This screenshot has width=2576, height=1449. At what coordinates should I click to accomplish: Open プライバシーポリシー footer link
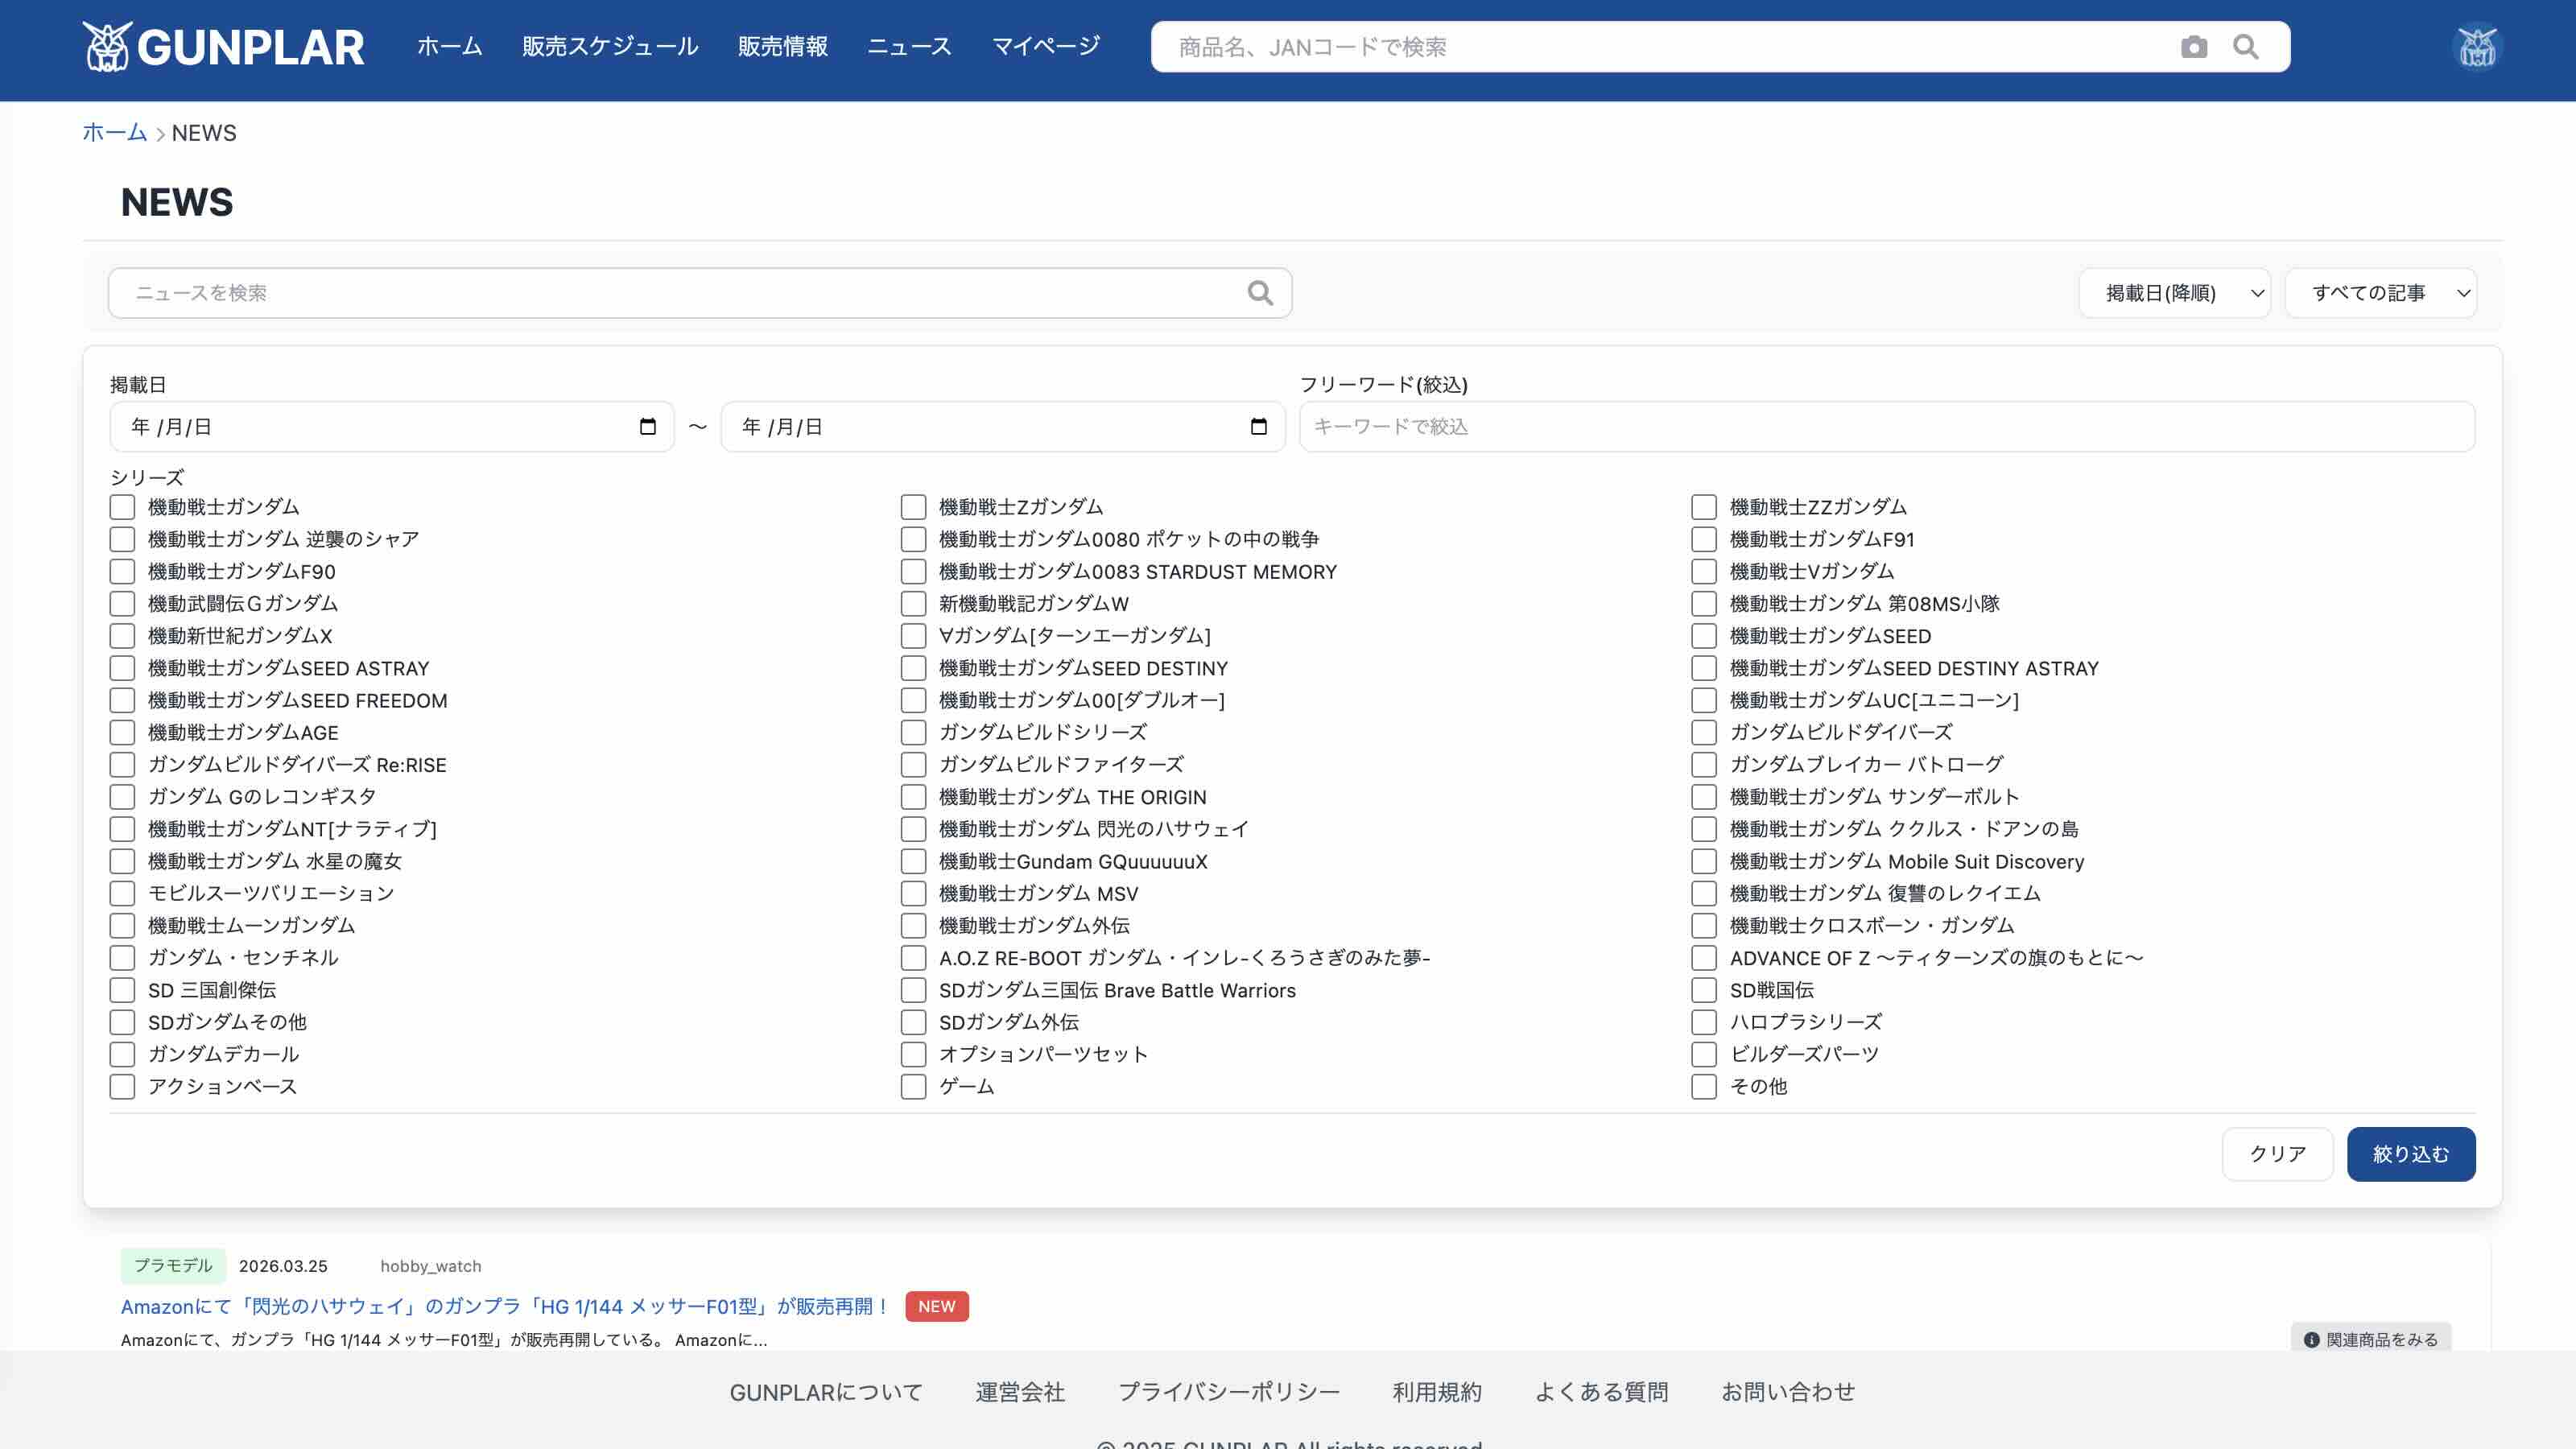[1229, 1392]
